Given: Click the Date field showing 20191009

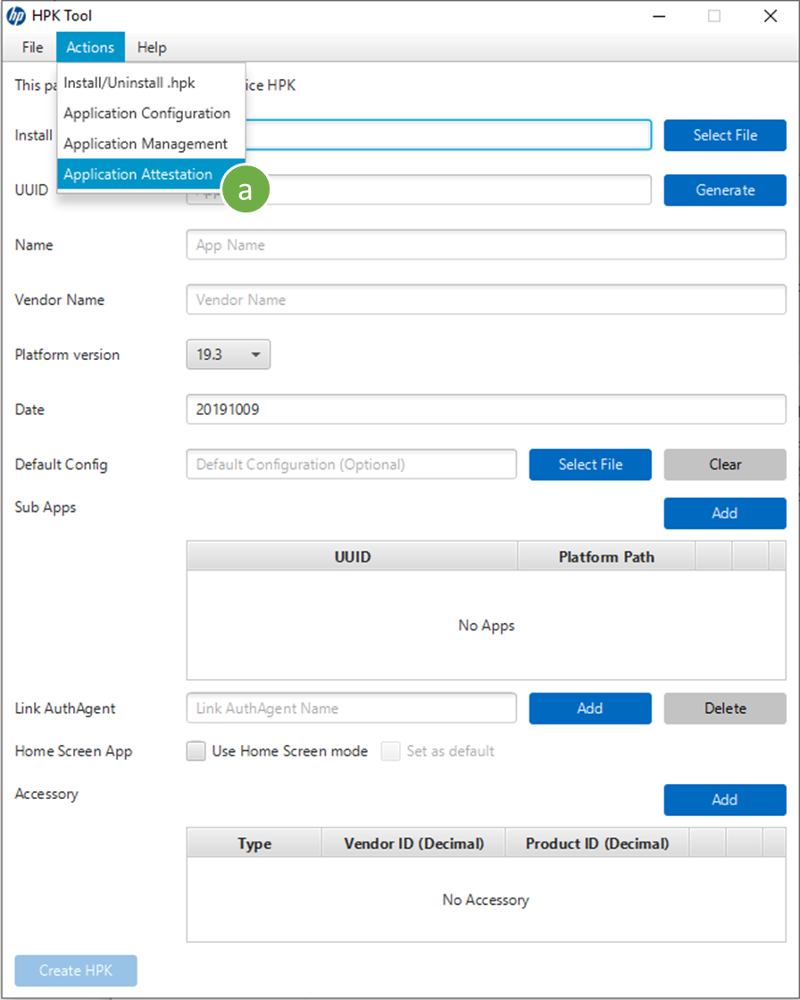Looking at the screenshot, I should coord(486,409).
